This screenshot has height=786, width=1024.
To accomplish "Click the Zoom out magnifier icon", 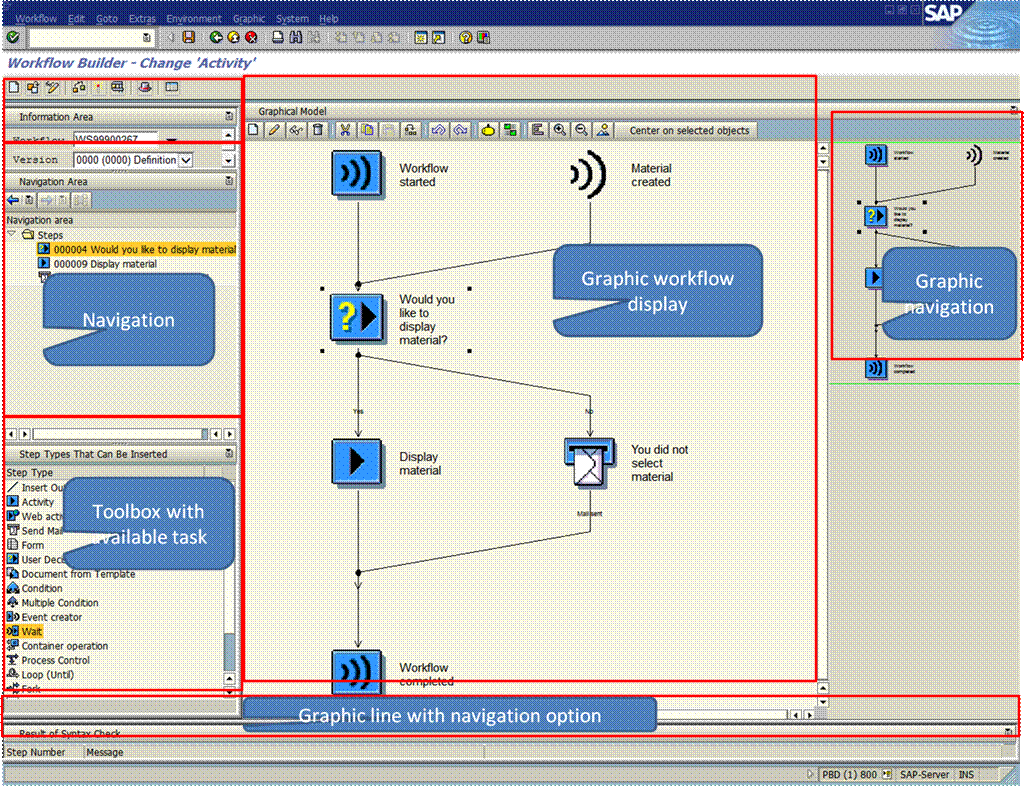I will (x=581, y=130).
